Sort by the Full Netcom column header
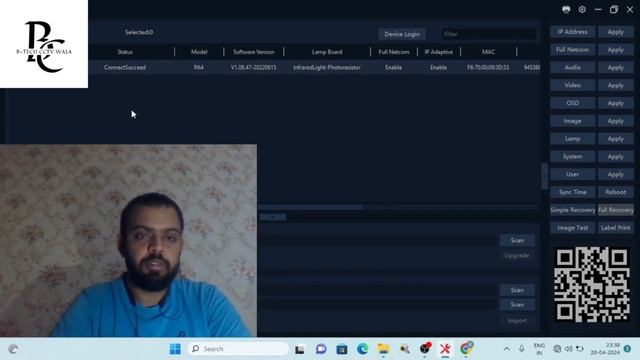This screenshot has width=640, height=360. point(393,52)
